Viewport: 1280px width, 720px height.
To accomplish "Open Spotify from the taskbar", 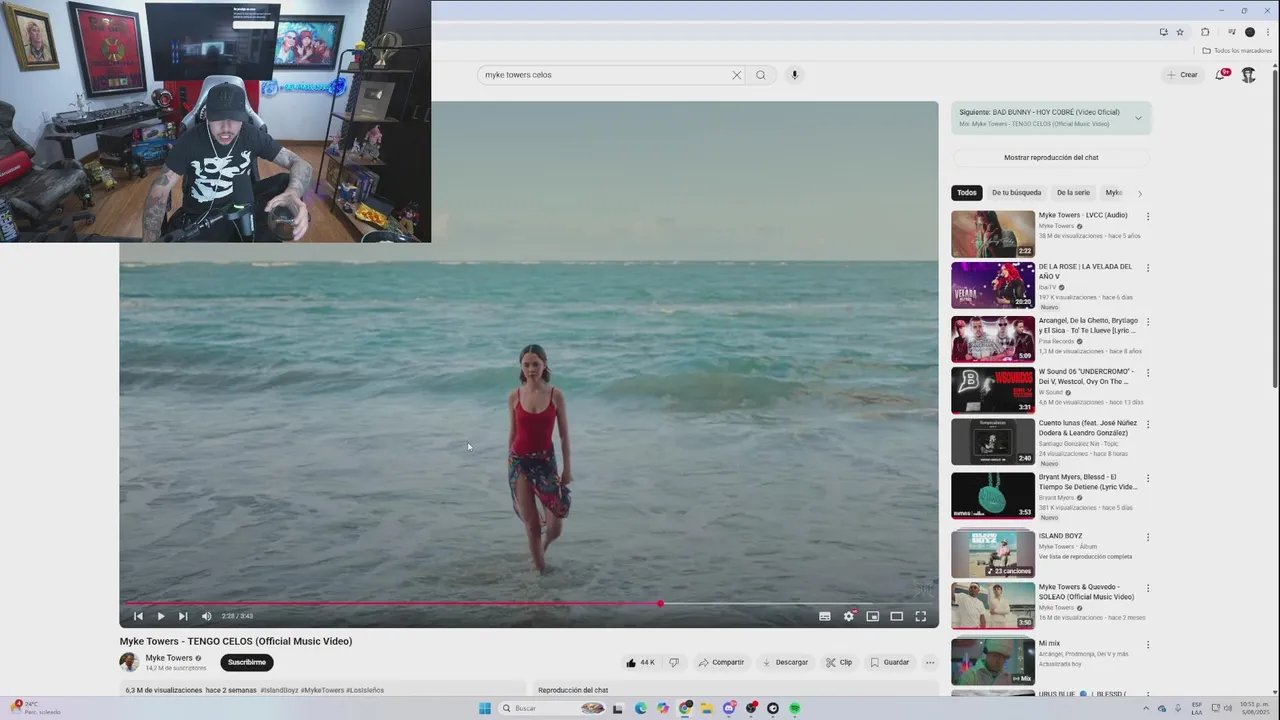I will tap(795, 708).
